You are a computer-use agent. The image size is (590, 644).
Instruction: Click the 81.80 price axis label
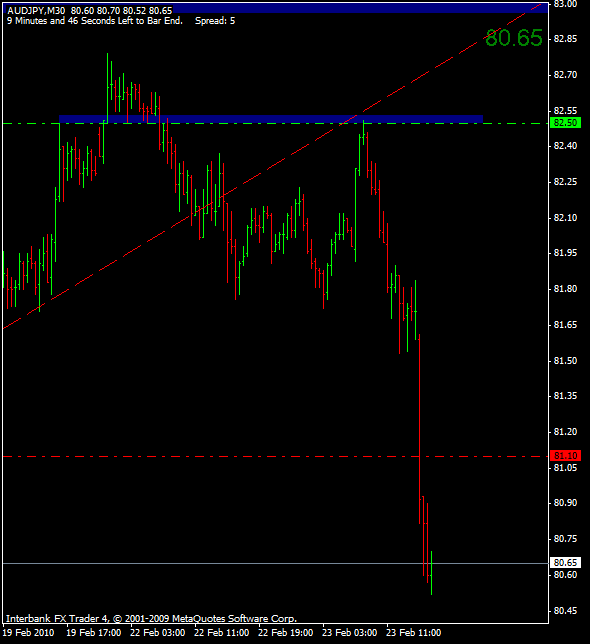565,289
